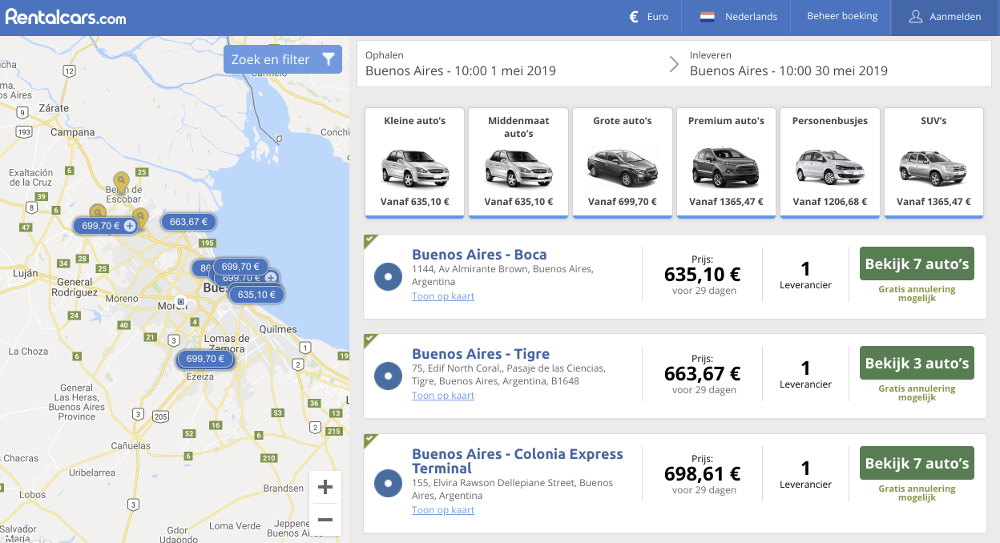Click the Colonia Express Terminal address text

tap(512, 489)
